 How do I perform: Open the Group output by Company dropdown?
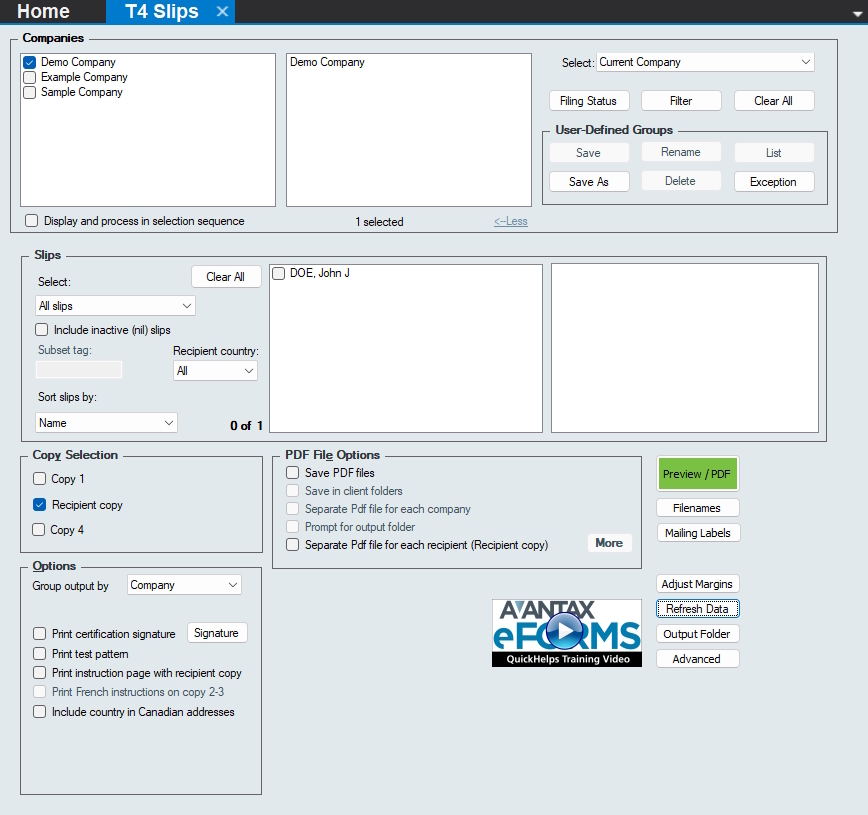point(184,585)
